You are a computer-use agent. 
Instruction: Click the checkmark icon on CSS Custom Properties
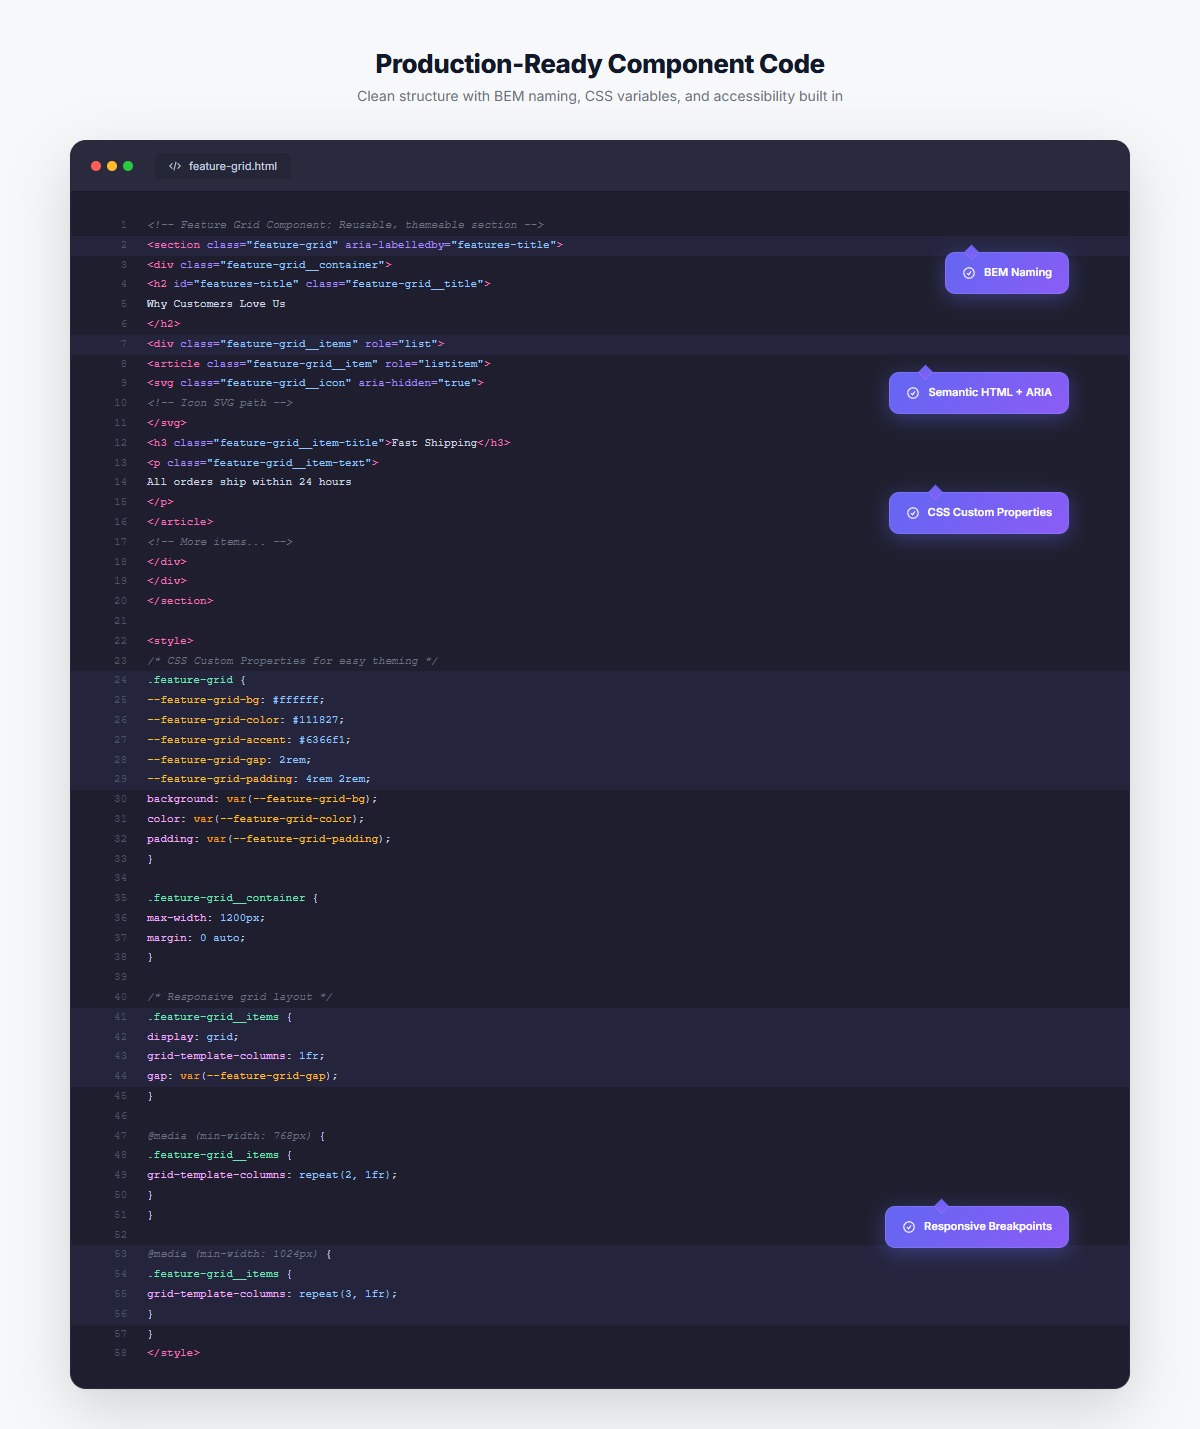[x=912, y=512]
